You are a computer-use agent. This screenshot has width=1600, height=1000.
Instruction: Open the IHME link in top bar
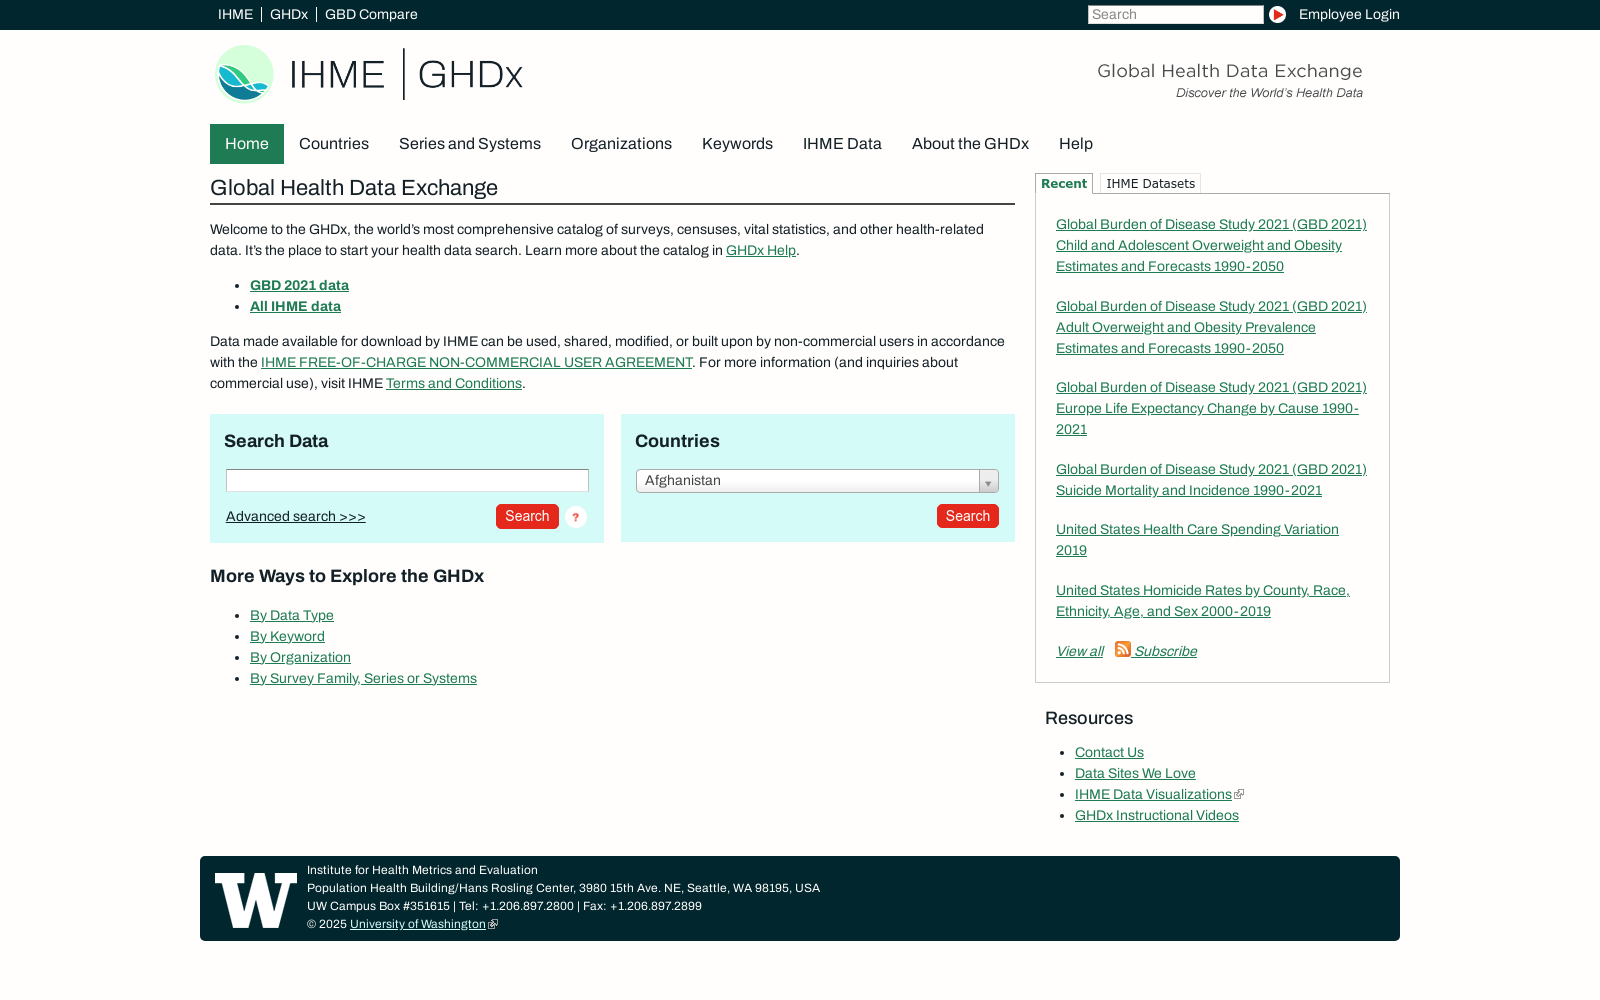(235, 14)
